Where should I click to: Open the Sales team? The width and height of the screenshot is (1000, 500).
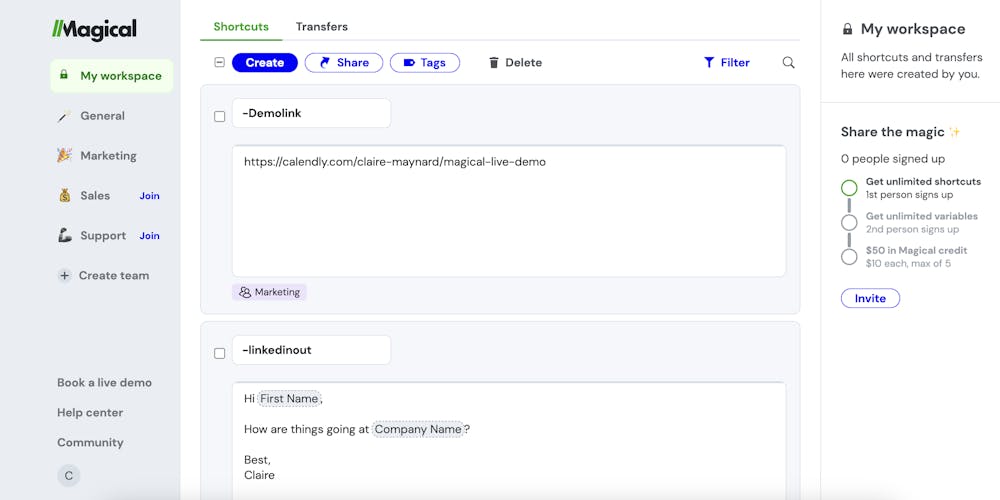(94, 196)
